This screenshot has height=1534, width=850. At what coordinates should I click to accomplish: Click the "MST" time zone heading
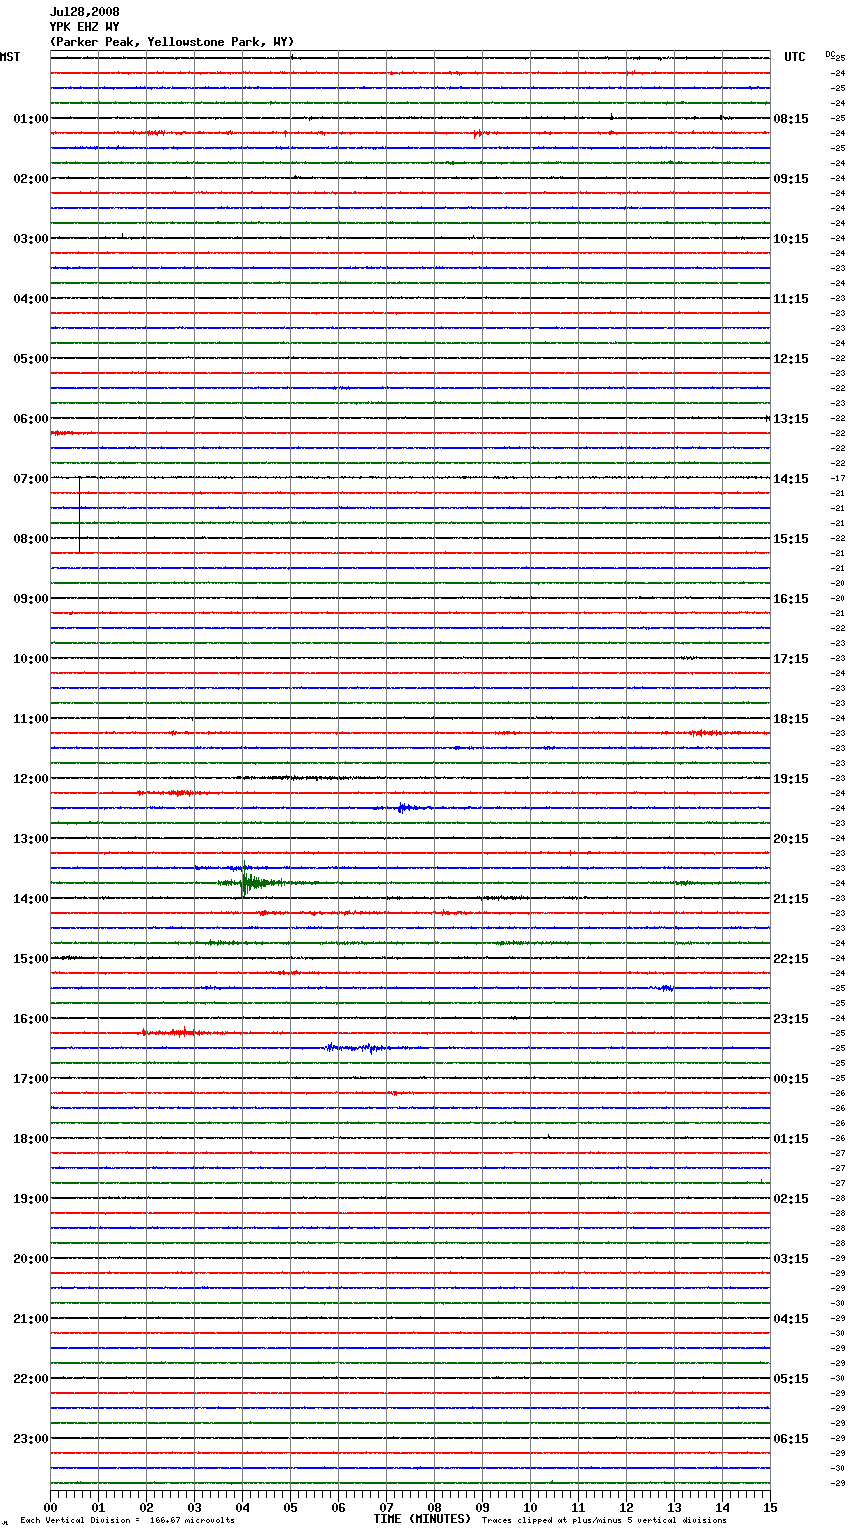(10, 57)
